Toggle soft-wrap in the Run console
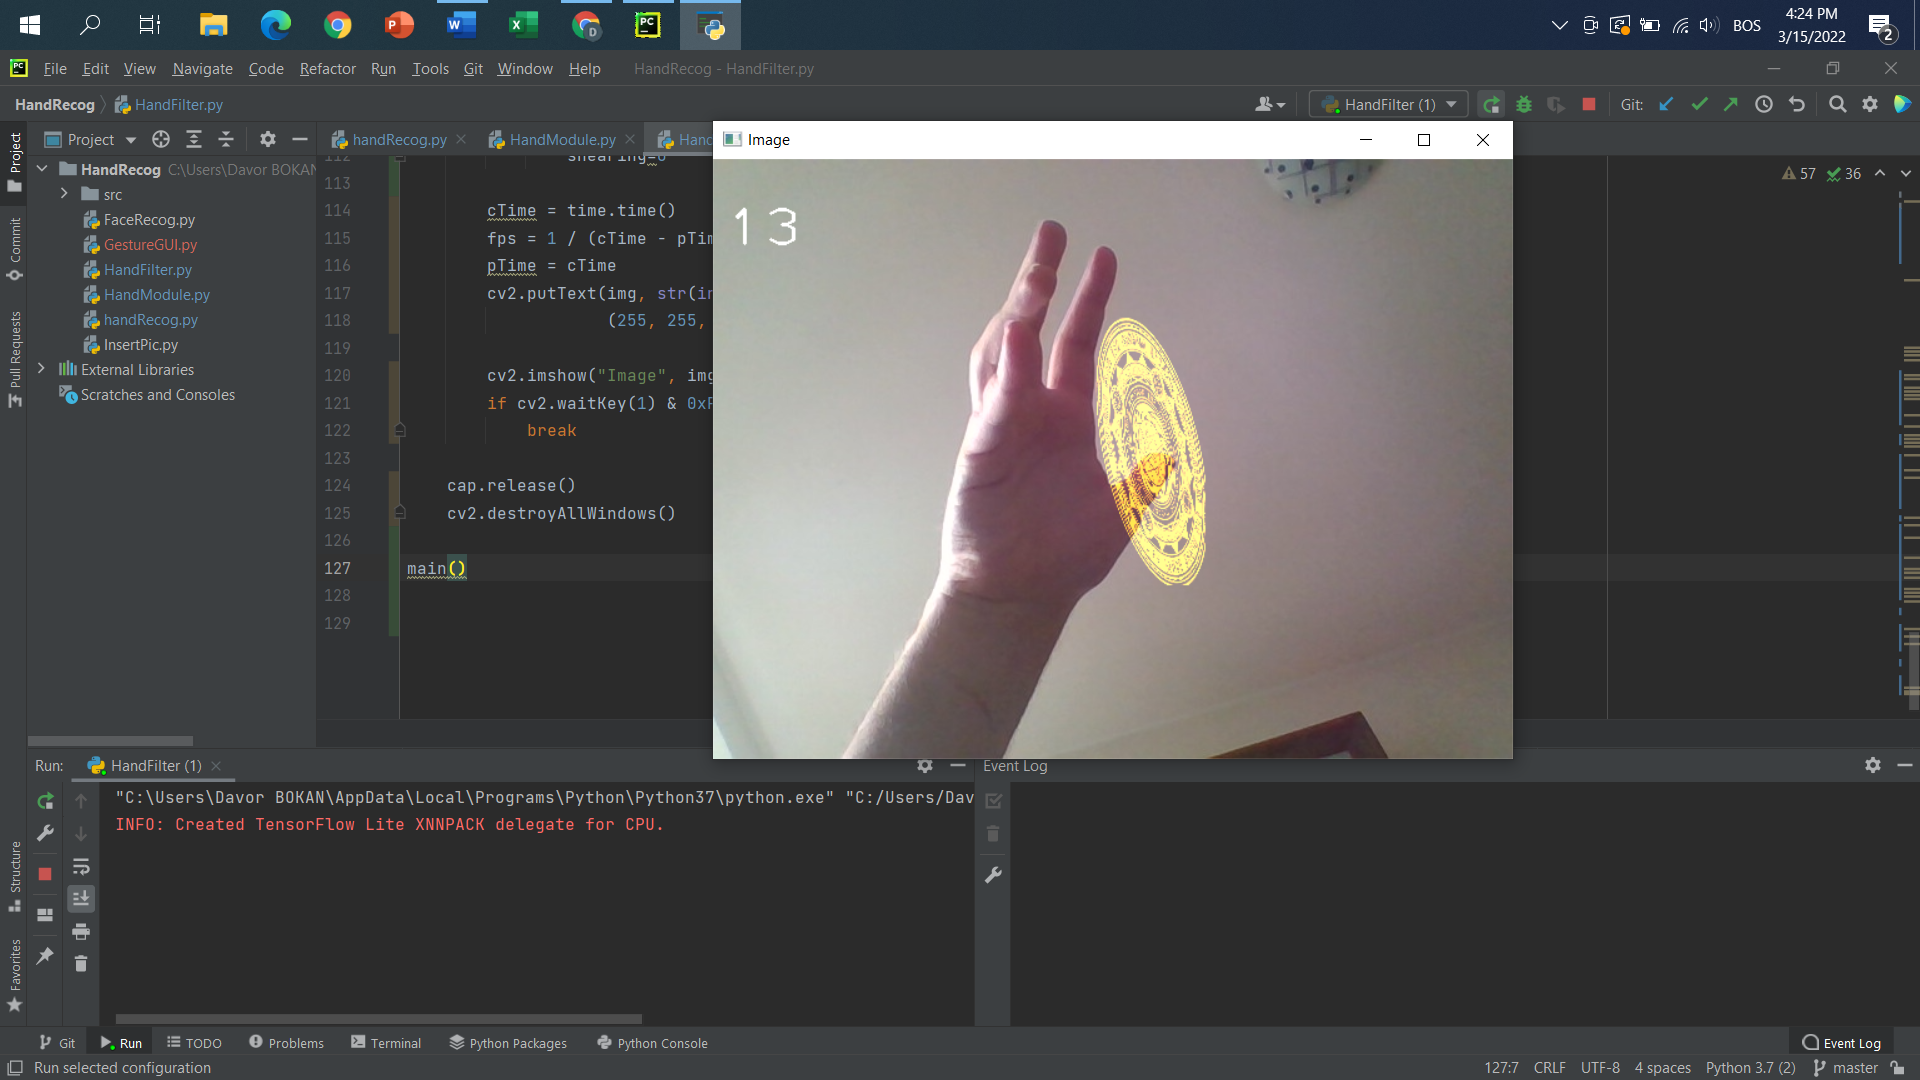This screenshot has height=1080, width=1920. (x=81, y=866)
